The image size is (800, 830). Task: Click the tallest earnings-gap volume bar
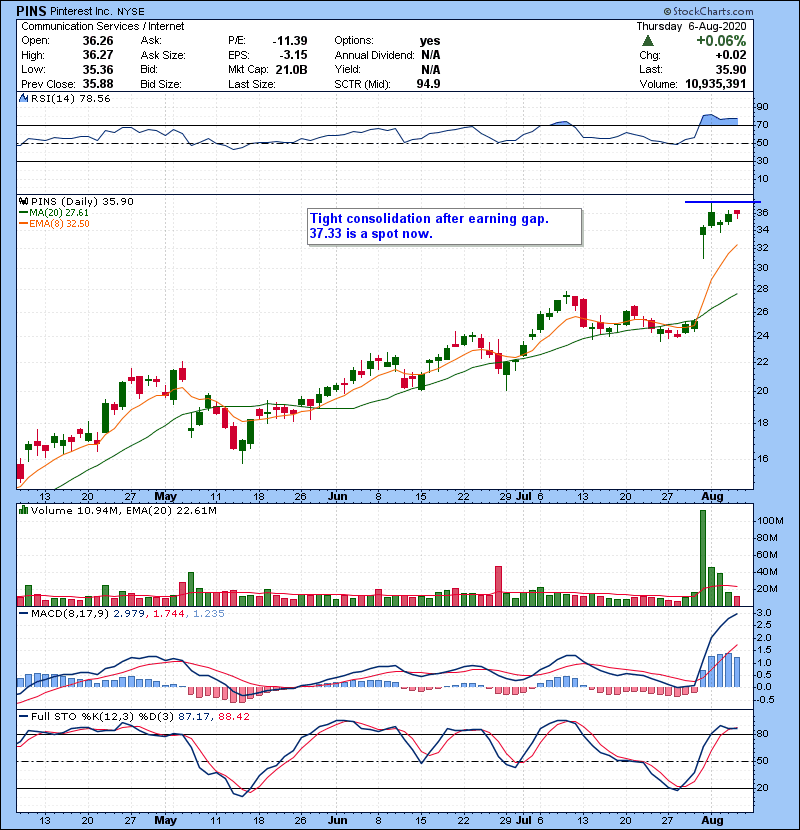703,558
